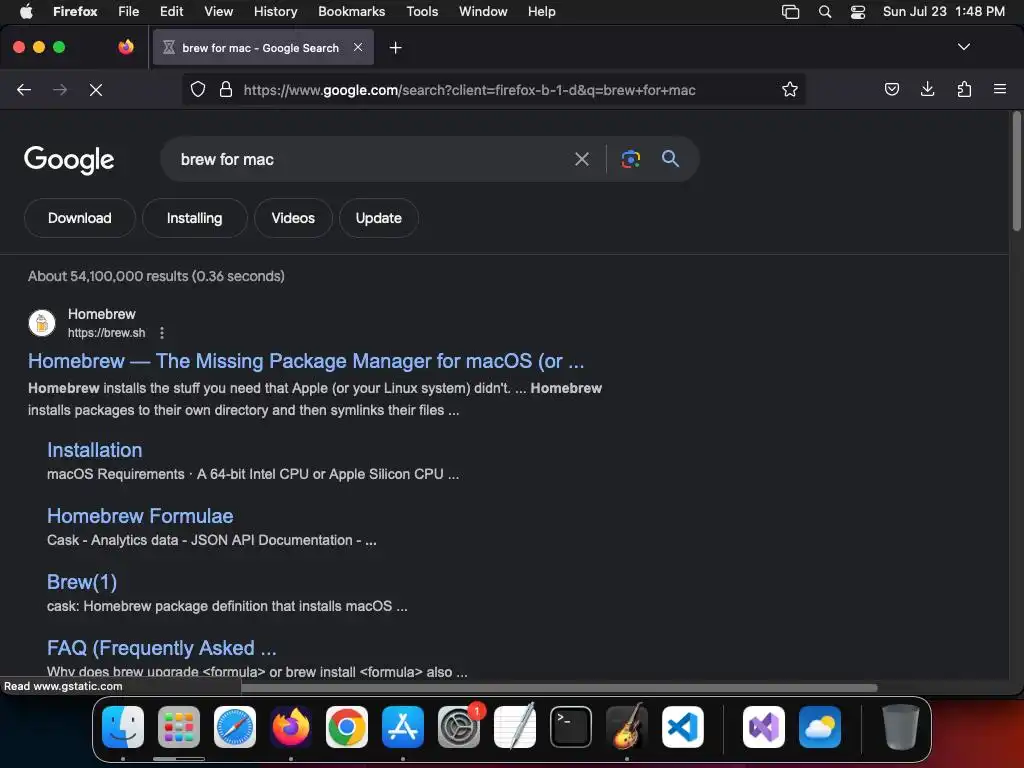Go back with the back arrow

24,89
